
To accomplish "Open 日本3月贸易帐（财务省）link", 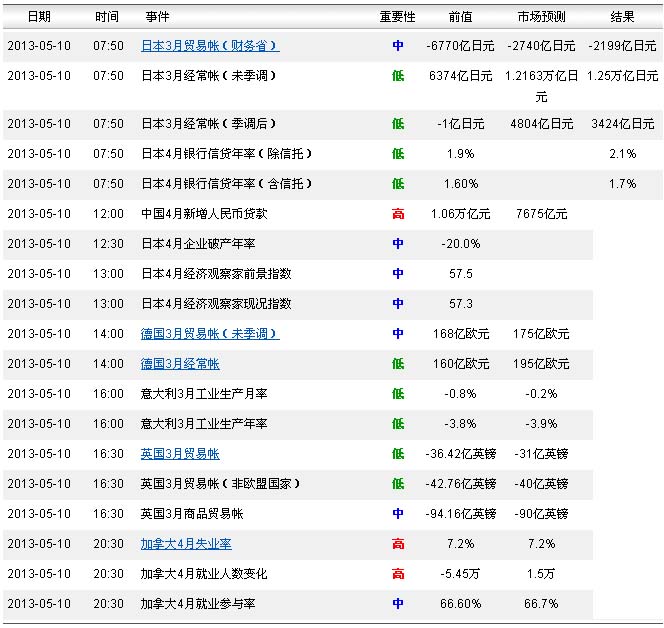I will [x=210, y=46].
